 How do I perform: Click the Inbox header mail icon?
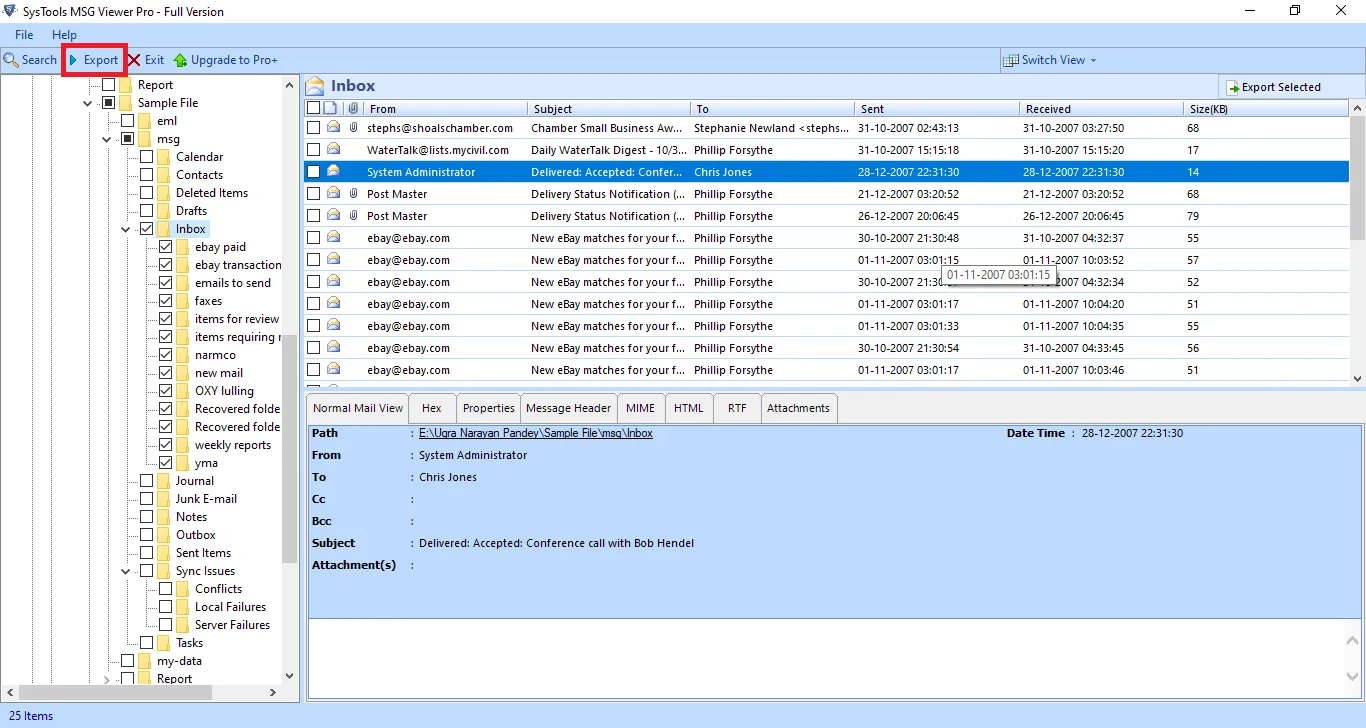[315, 86]
